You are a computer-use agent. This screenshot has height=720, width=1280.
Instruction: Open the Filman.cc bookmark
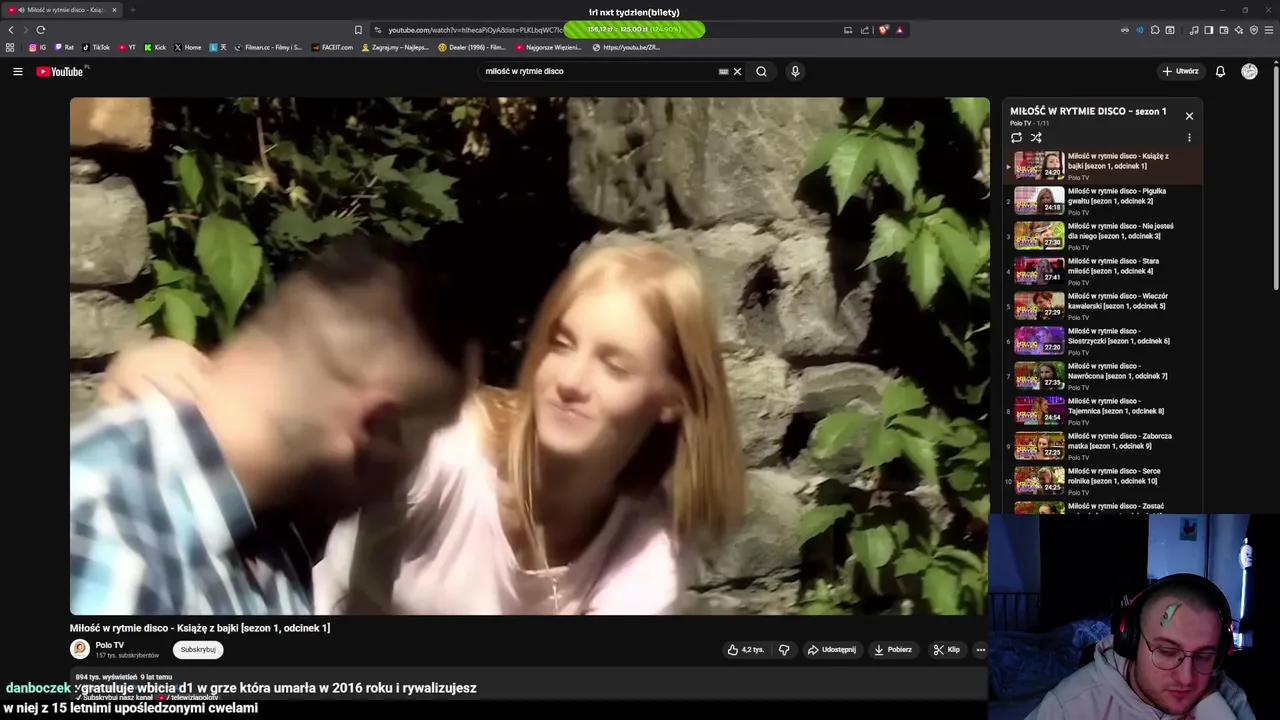coord(268,47)
